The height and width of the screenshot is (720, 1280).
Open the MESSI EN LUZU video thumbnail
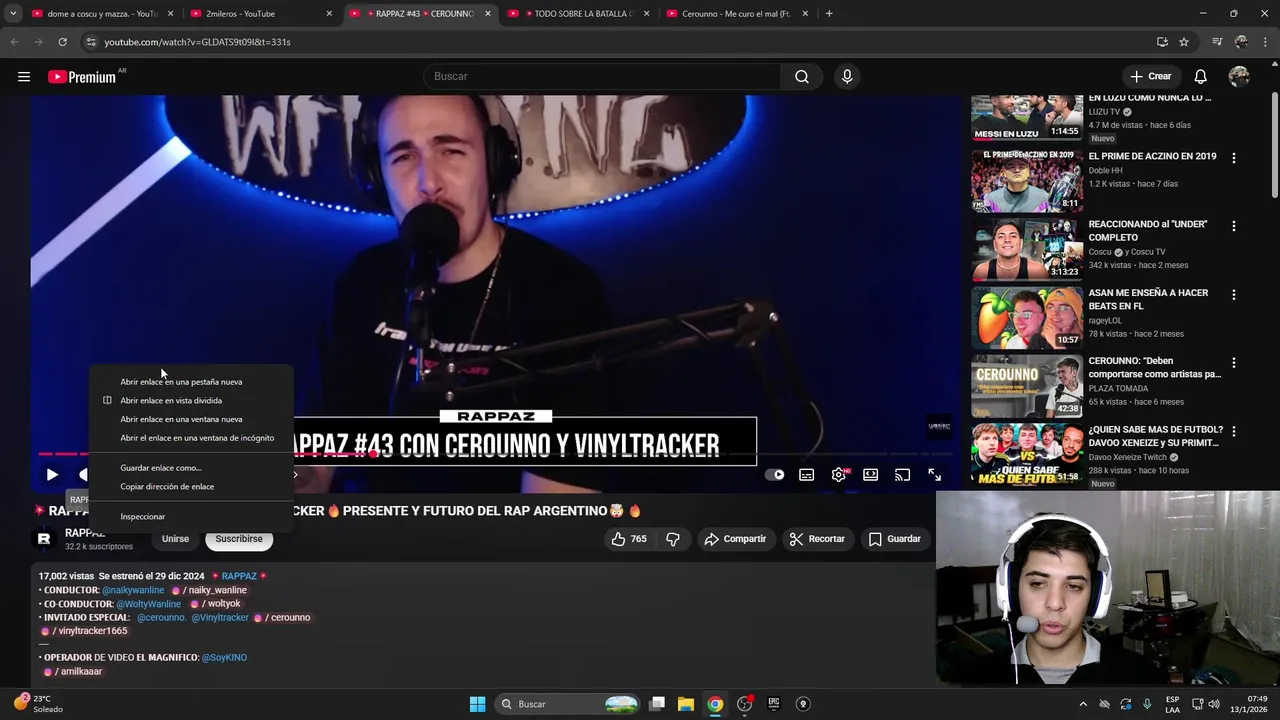pyautogui.click(x=1027, y=118)
